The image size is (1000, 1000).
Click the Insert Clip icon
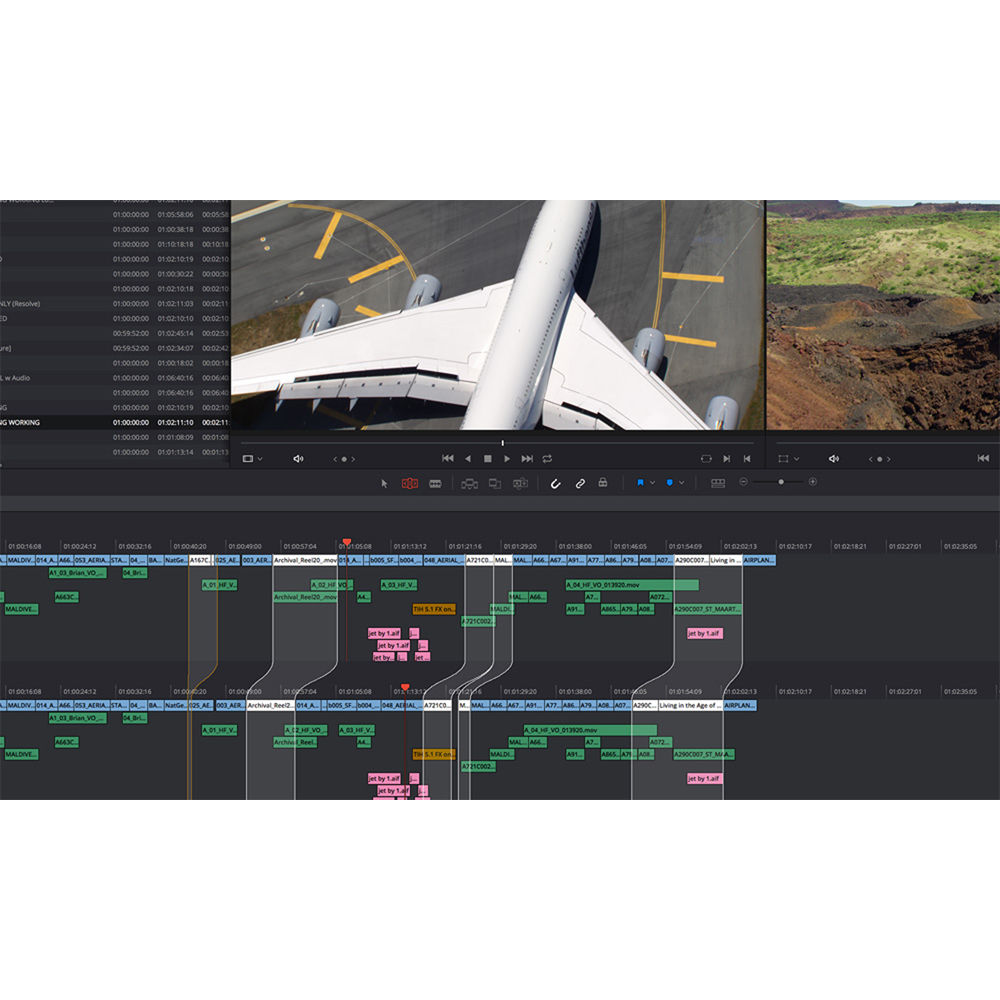(x=469, y=483)
